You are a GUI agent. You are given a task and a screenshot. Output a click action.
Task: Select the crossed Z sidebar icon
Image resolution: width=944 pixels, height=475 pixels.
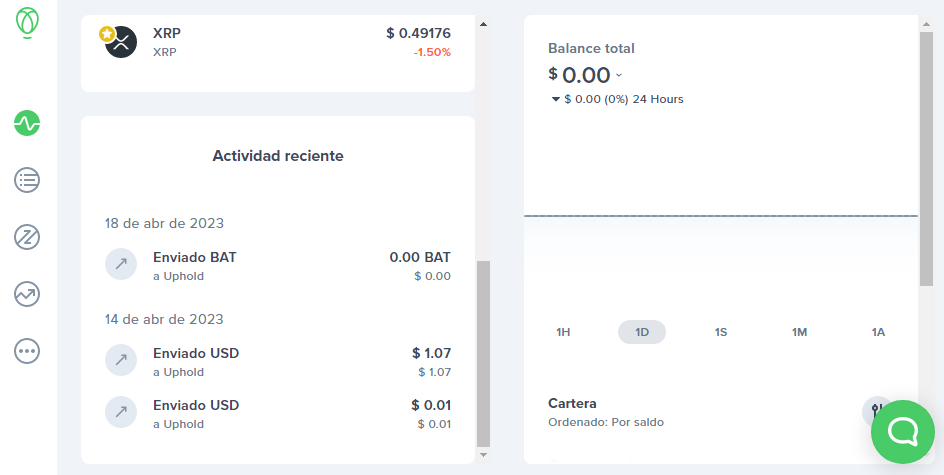(x=27, y=237)
